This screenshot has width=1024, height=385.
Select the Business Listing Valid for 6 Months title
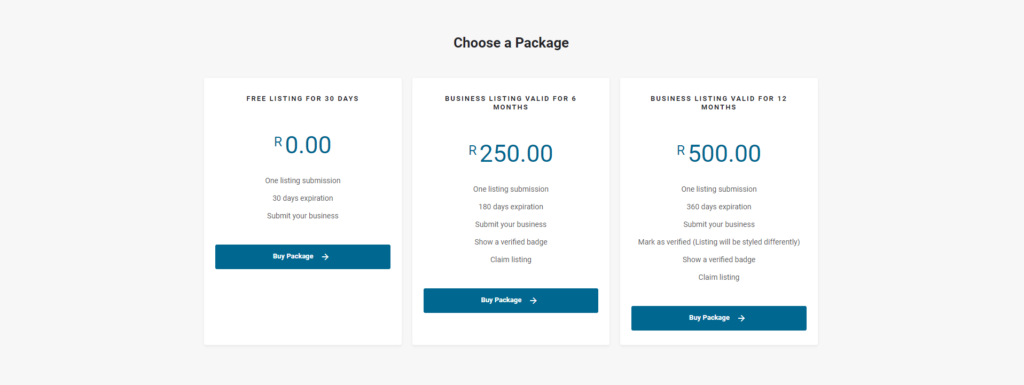pyautogui.click(x=511, y=103)
